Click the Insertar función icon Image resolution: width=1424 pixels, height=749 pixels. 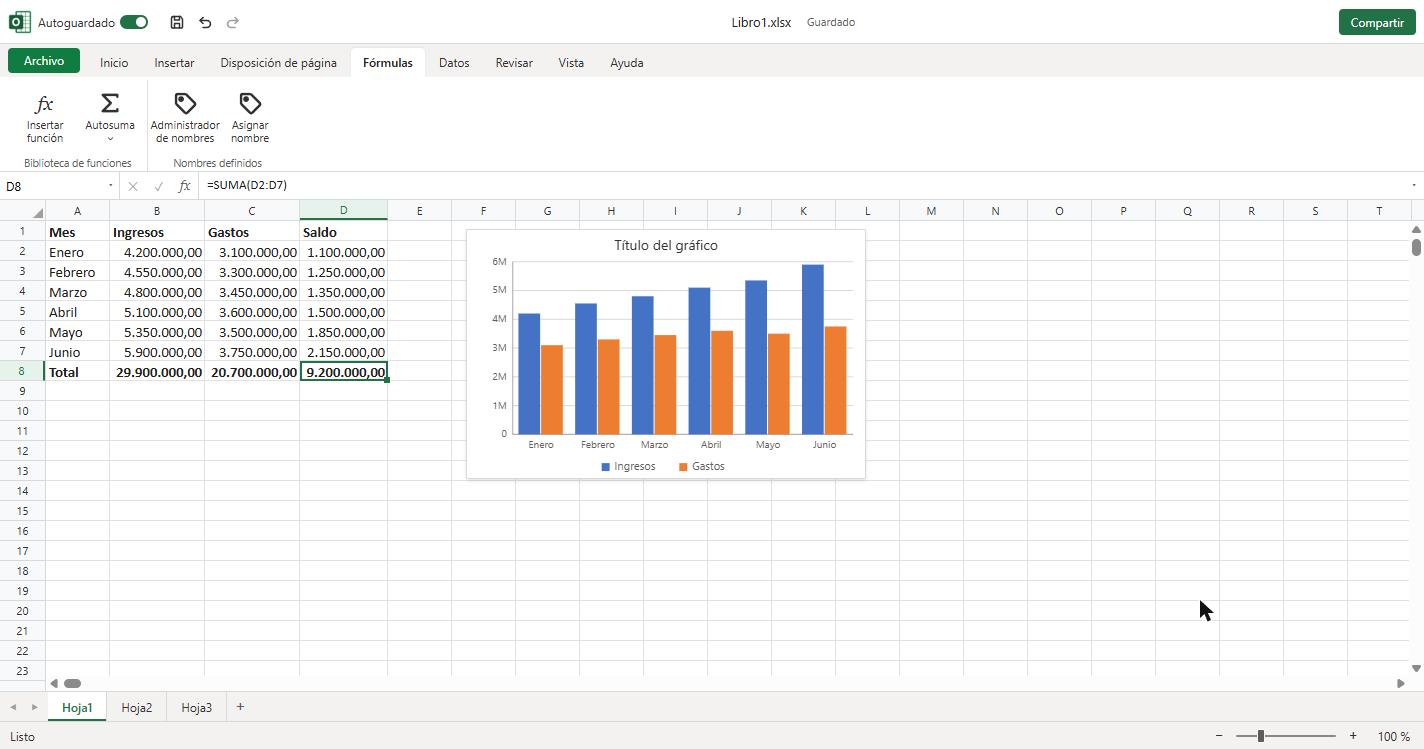pyautogui.click(x=45, y=104)
